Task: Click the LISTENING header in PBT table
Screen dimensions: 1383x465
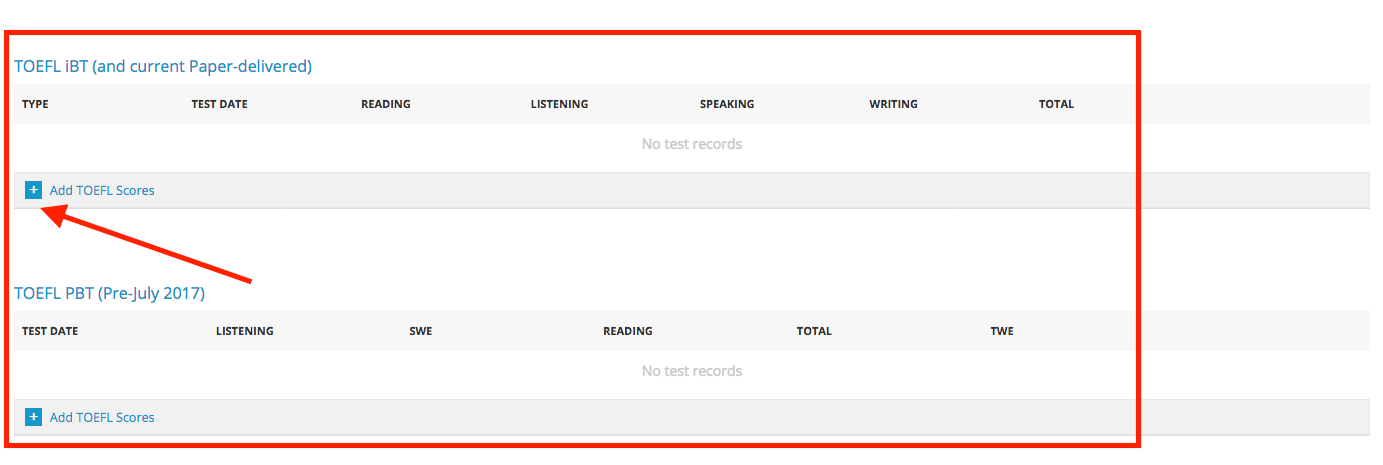Action: click(245, 331)
